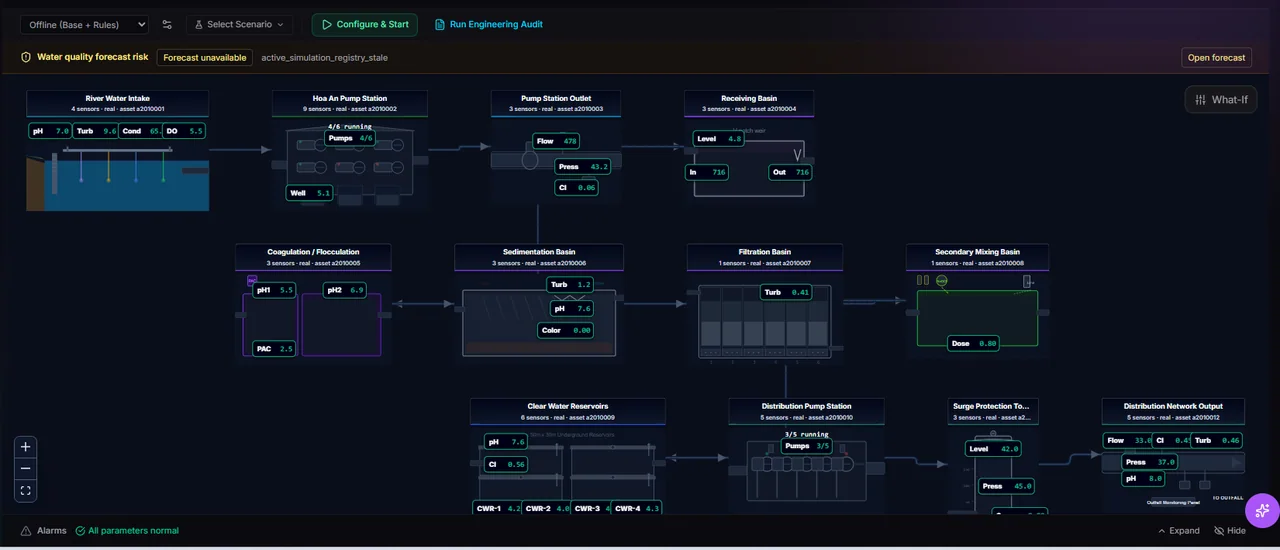Hide the alarms bar
This screenshot has height=550, width=1280.
pyautogui.click(x=1230, y=531)
